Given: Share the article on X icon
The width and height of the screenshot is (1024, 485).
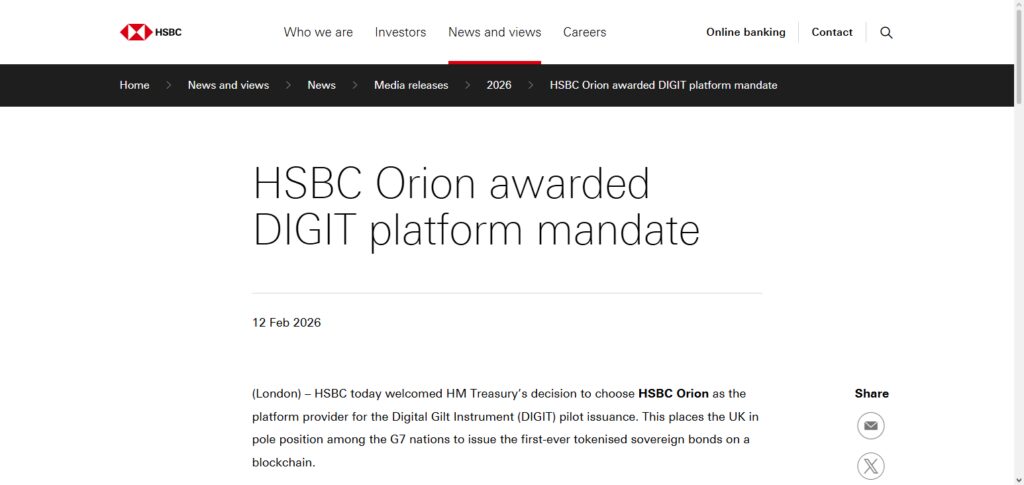Looking at the screenshot, I should [871, 467].
